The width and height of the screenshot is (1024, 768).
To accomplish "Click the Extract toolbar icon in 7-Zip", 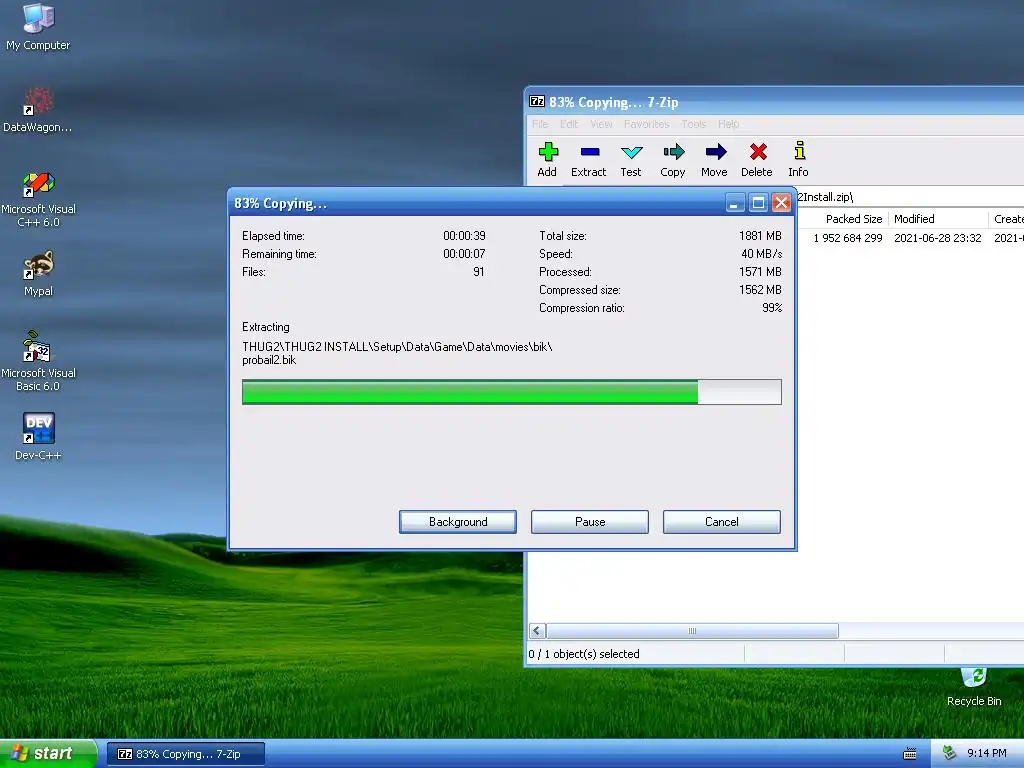I will click(x=588, y=159).
